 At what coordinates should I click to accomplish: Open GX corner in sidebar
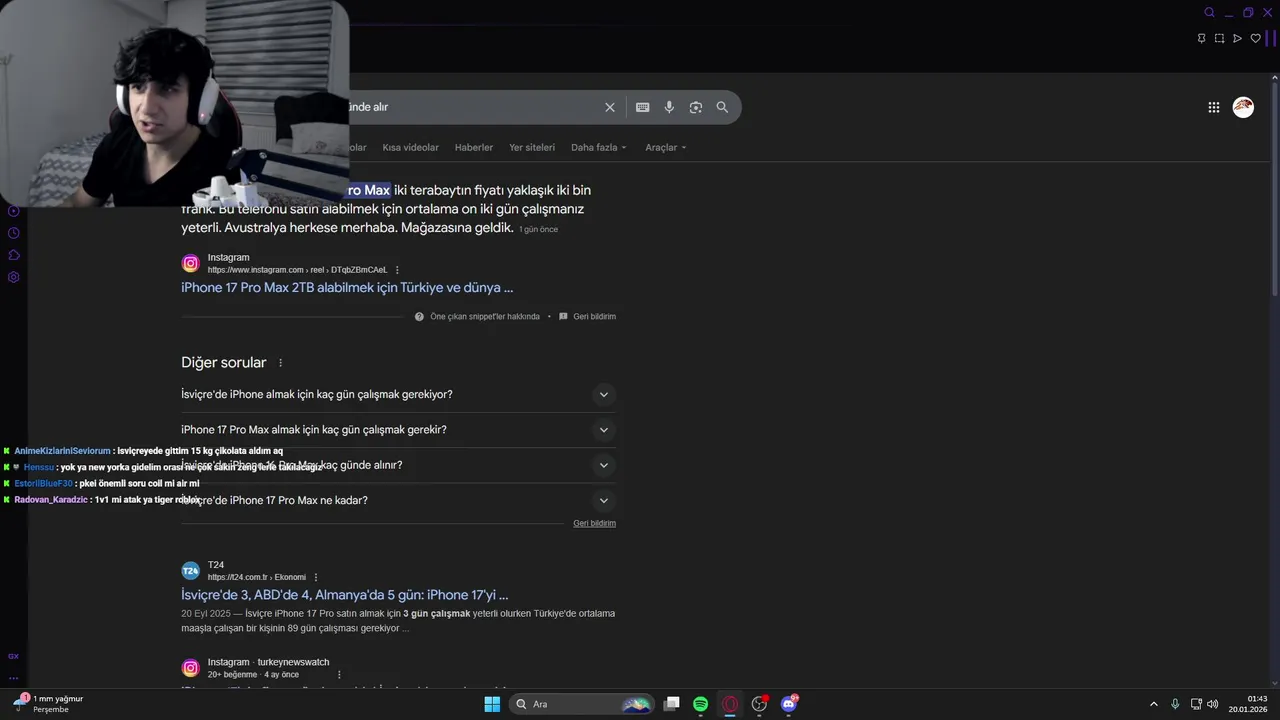pos(13,656)
